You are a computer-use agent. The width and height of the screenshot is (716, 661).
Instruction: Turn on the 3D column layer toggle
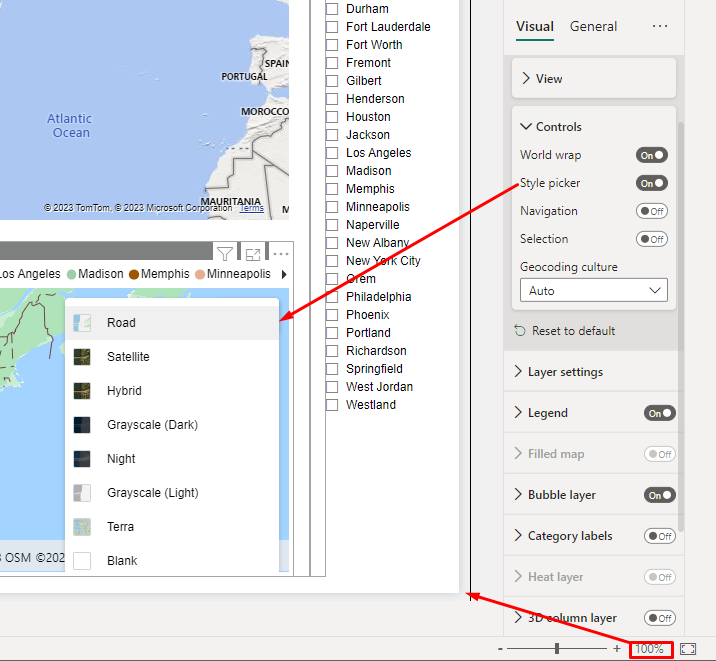pos(660,618)
